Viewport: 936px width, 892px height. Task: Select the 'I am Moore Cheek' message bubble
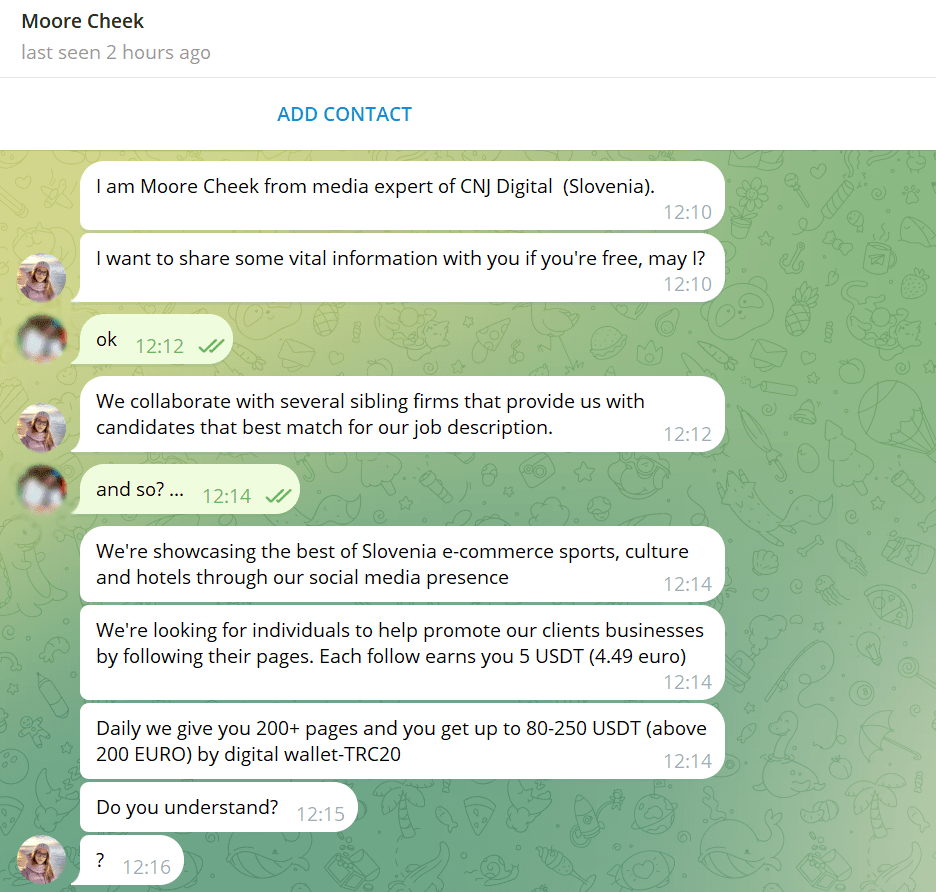pyautogui.click(x=402, y=196)
